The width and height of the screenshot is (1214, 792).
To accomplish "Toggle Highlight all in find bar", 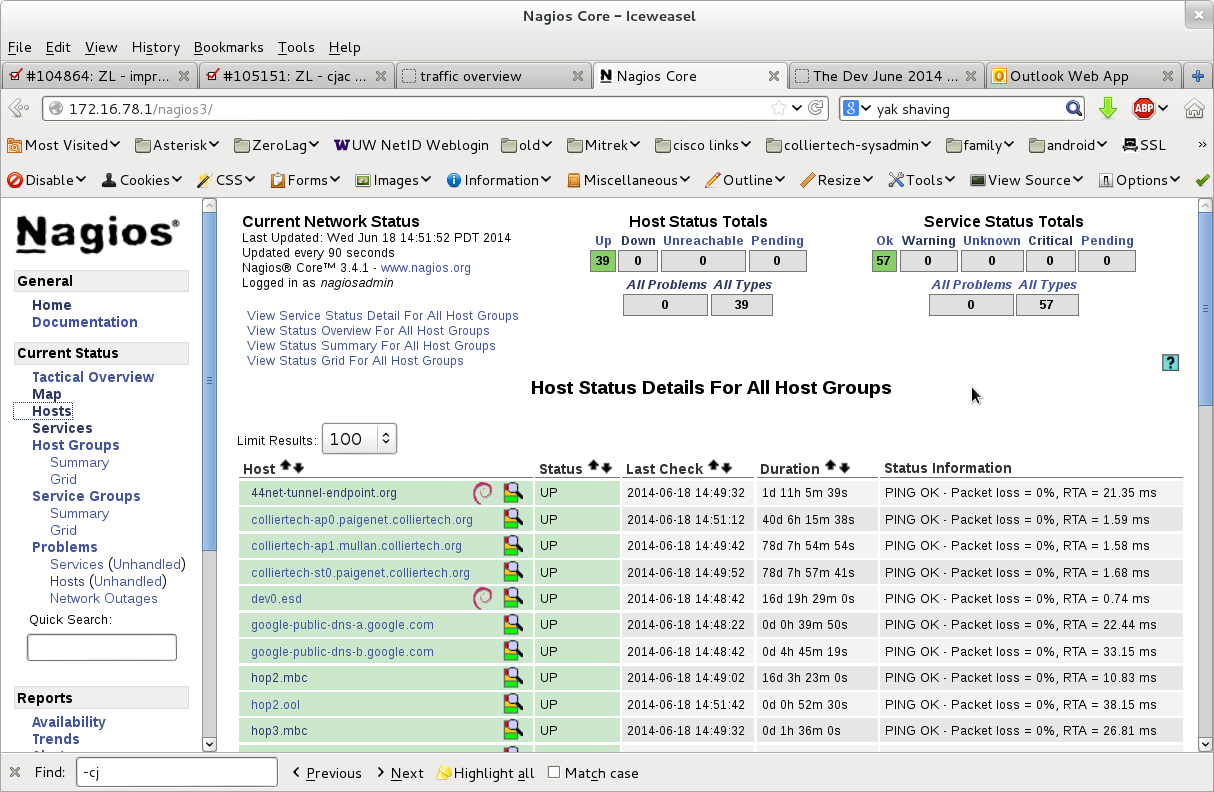I will [485, 773].
